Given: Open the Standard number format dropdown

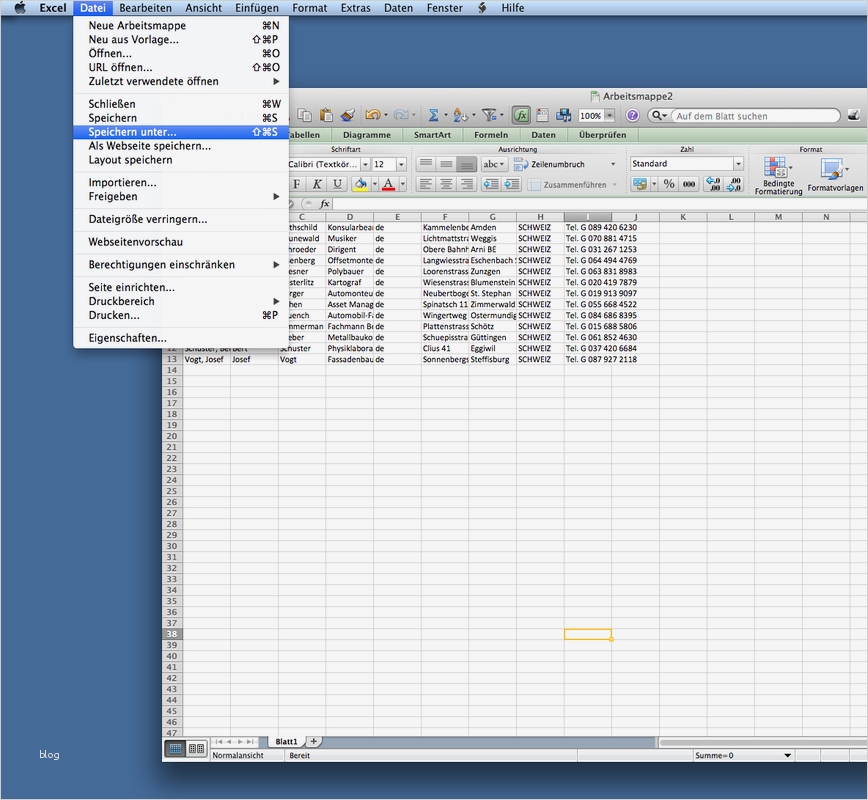Looking at the screenshot, I should (x=738, y=164).
